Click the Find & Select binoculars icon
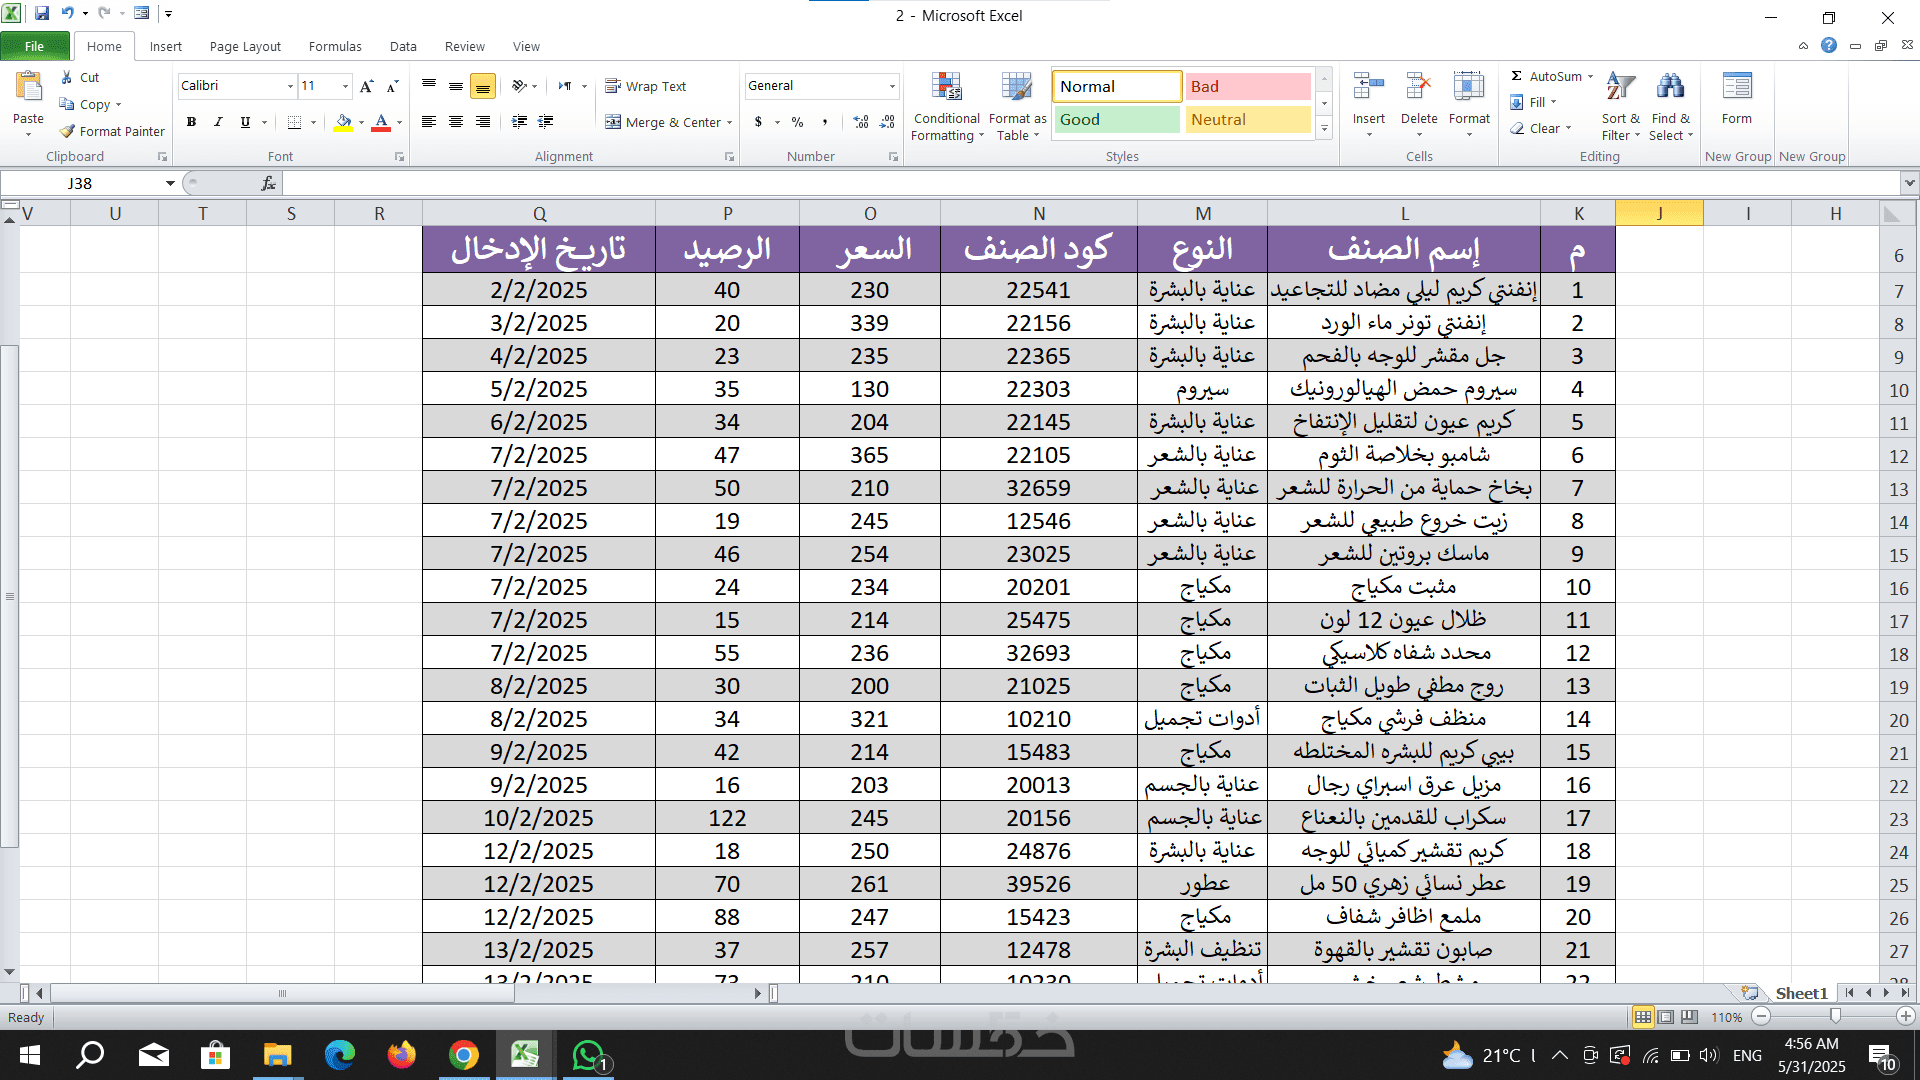The height and width of the screenshot is (1080, 1920). coord(1669,88)
